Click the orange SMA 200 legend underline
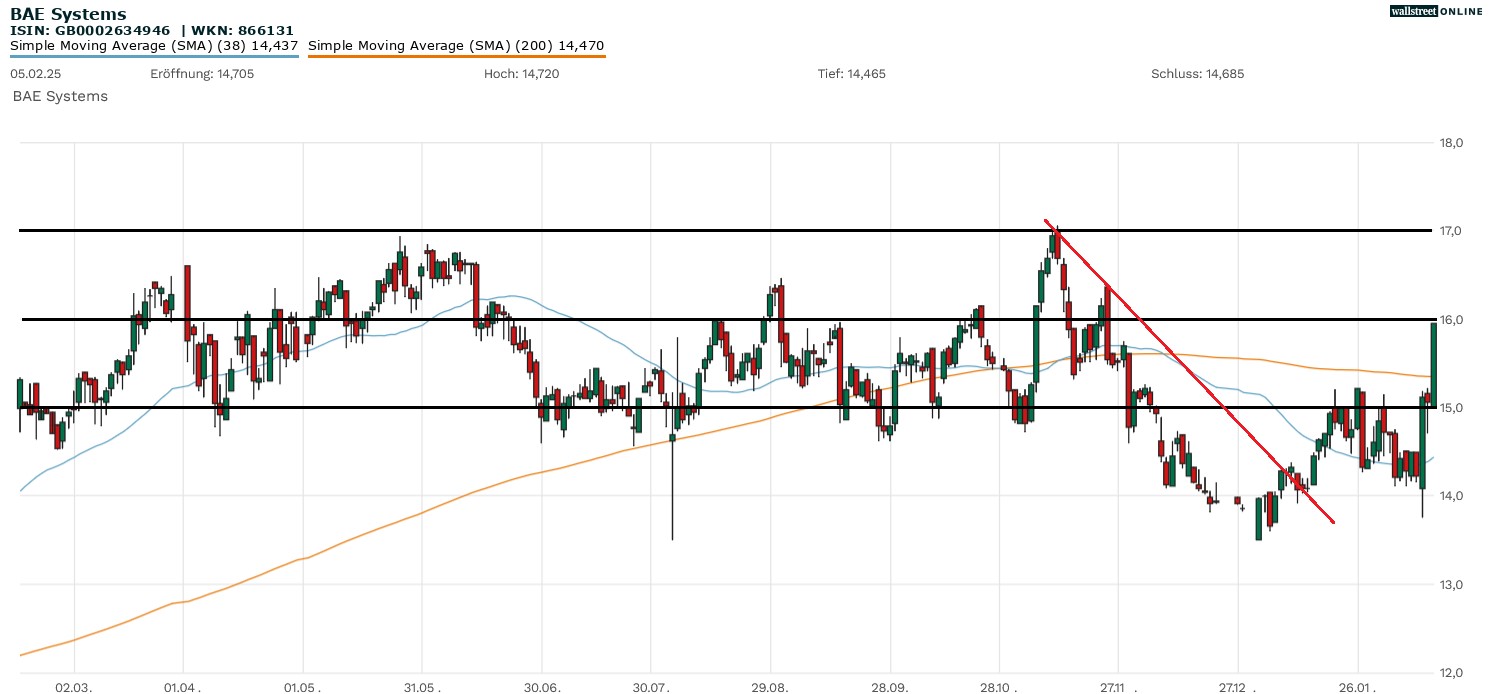The height and width of the screenshot is (694, 1490). pos(456,56)
